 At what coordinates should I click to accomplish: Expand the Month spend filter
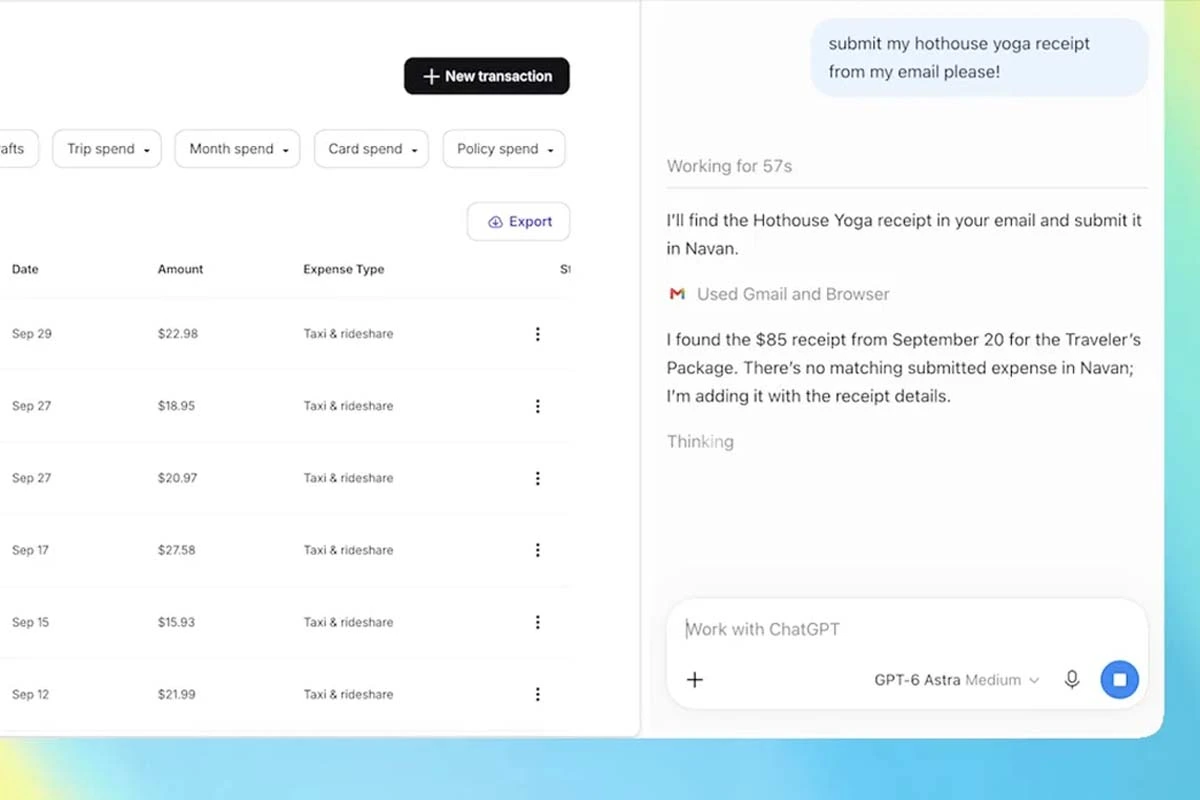(x=237, y=149)
